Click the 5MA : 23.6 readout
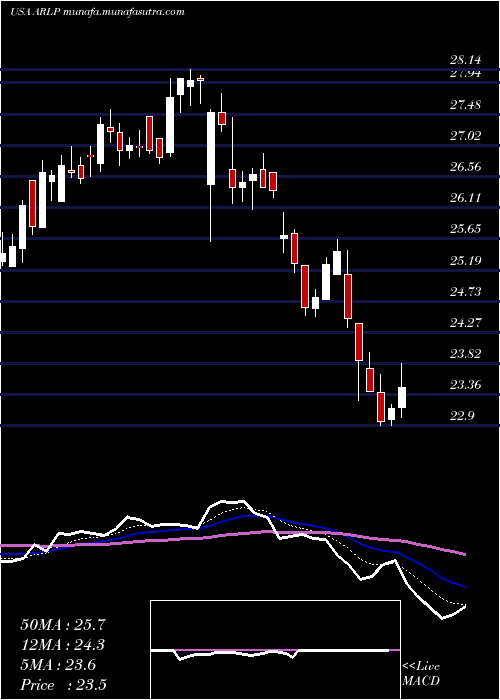Image resolution: width=500 pixels, height=700 pixels. coord(58,665)
